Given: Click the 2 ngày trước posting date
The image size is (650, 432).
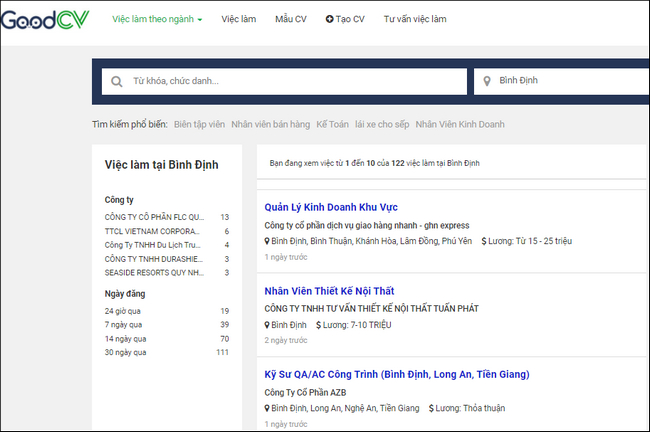Looking at the screenshot, I should 286,340.
